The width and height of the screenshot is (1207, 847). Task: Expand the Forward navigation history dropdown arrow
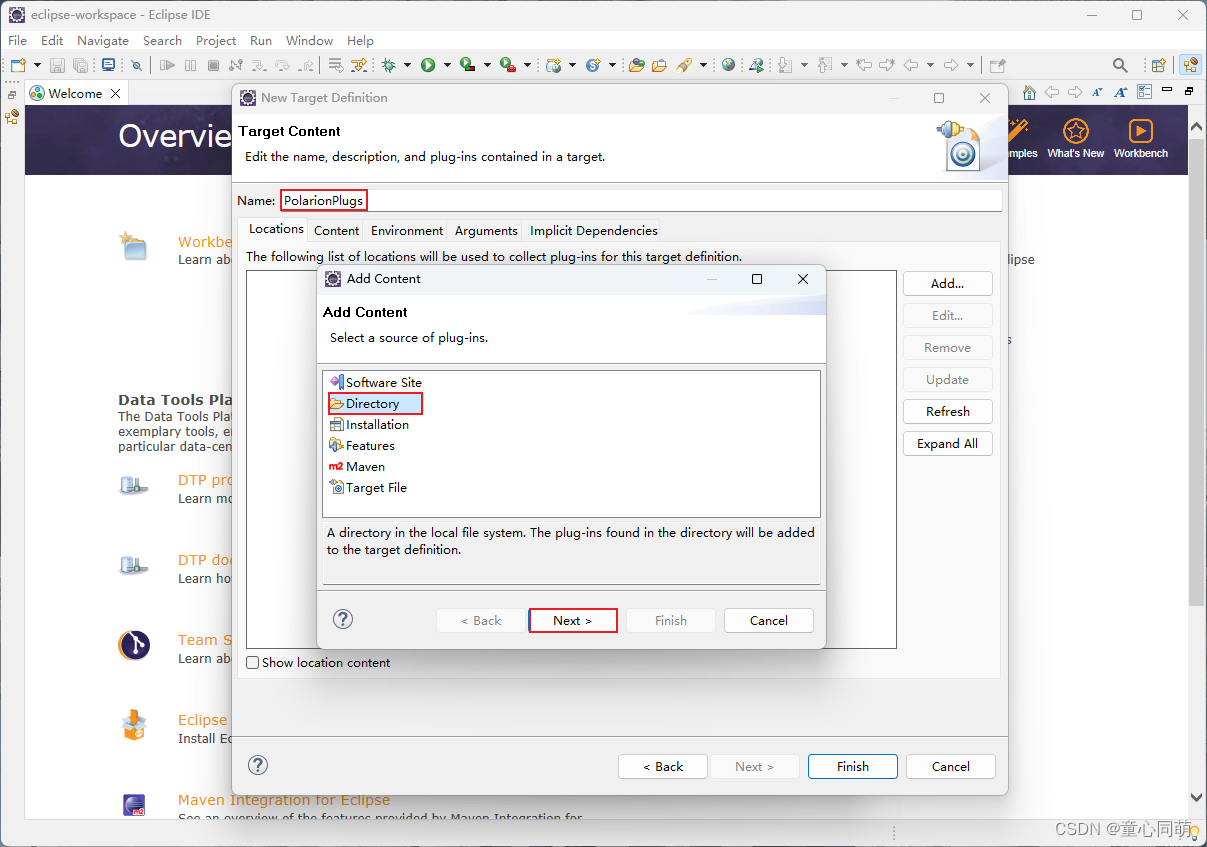[970, 65]
